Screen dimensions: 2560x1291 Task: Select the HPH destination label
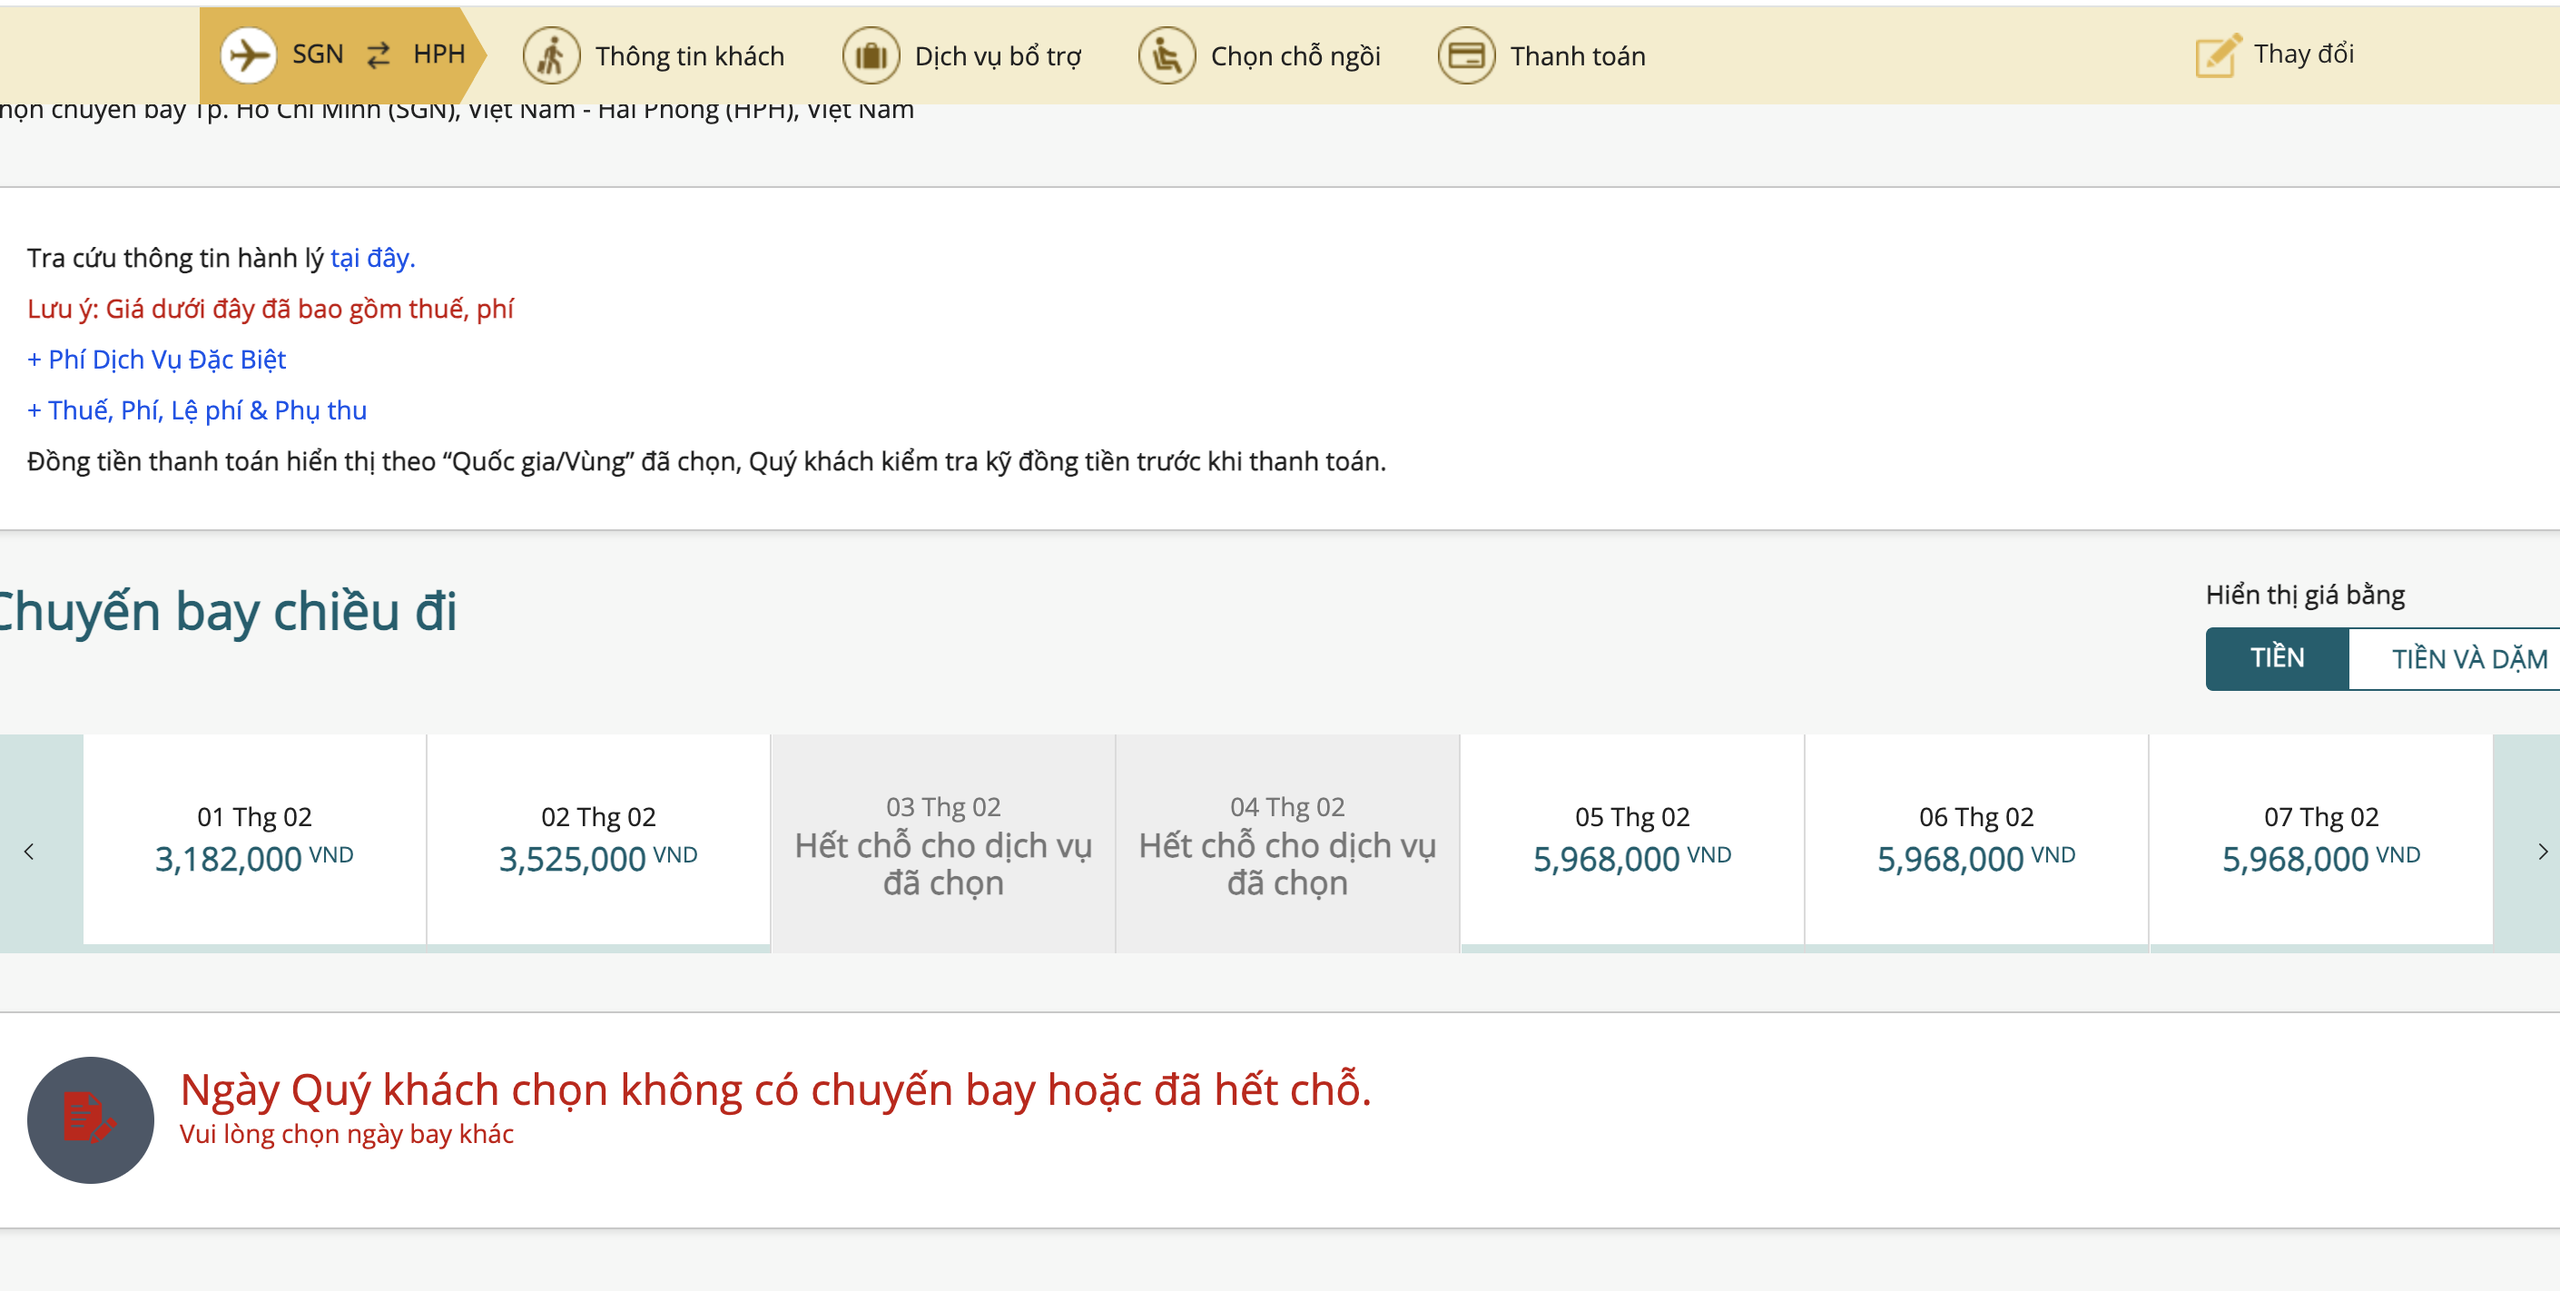coord(439,54)
